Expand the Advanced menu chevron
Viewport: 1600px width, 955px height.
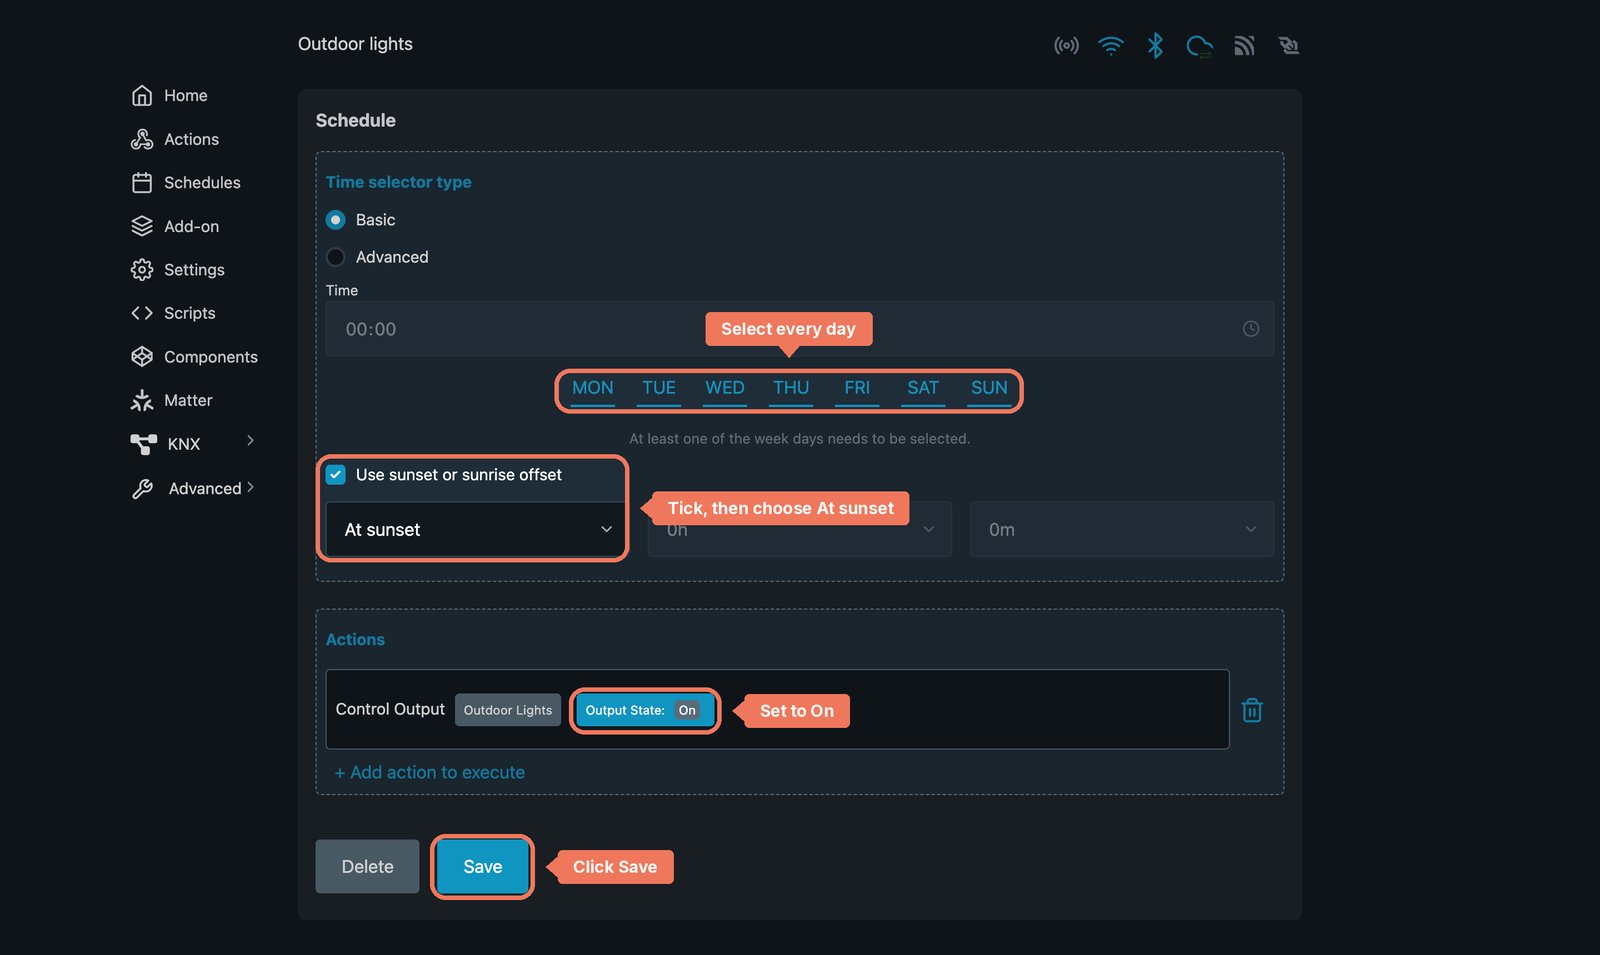click(250, 487)
